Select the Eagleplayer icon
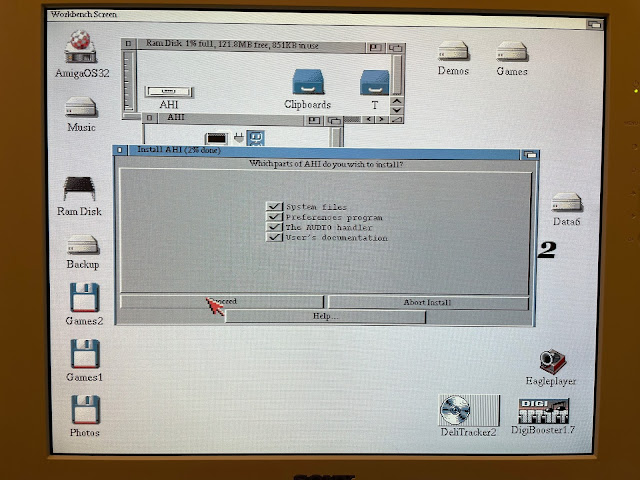Image resolution: width=640 pixels, height=480 pixels. point(552,361)
